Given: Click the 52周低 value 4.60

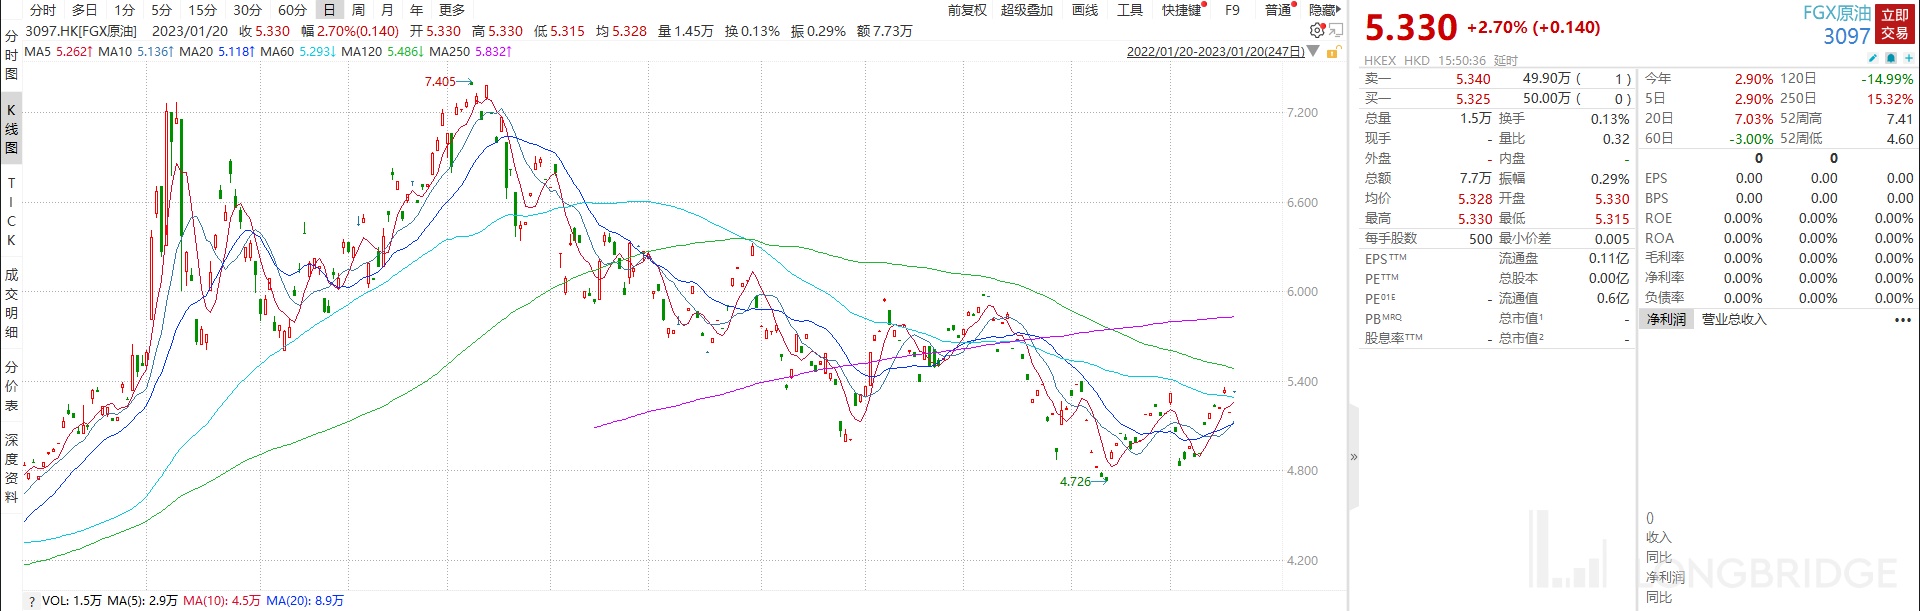Looking at the screenshot, I should click(x=1899, y=139).
